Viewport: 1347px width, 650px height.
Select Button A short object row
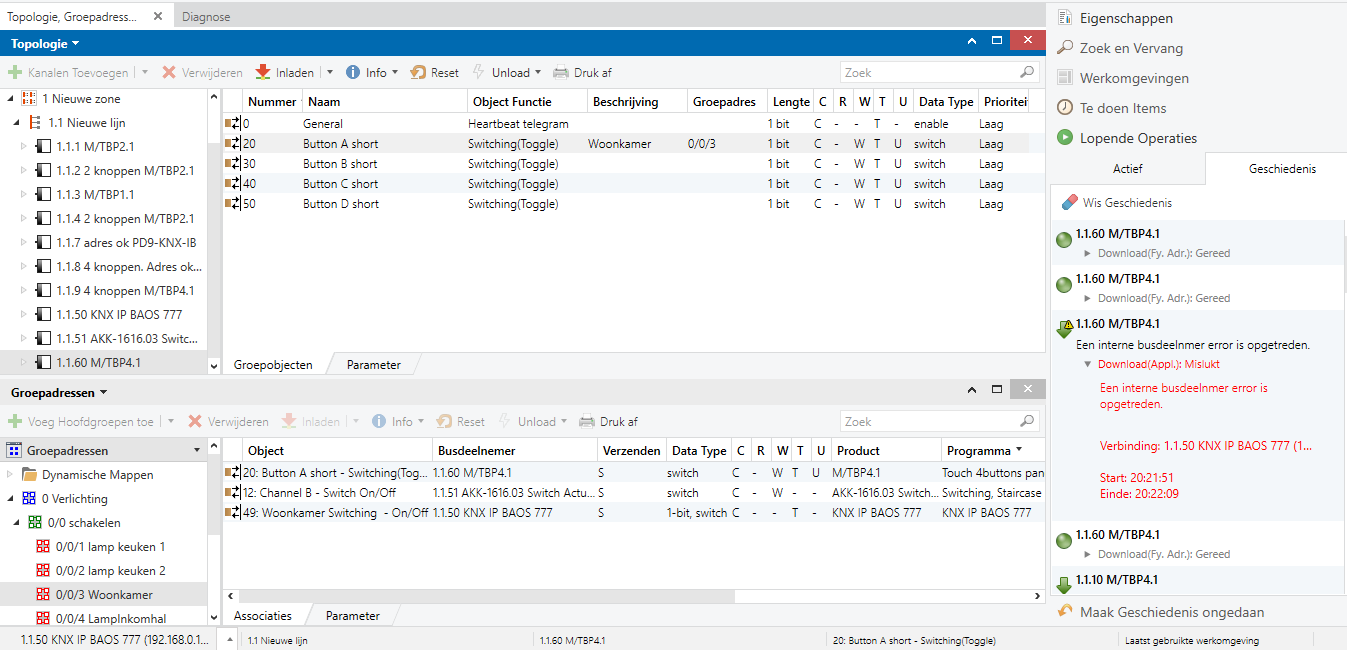[x=633, y=144]
